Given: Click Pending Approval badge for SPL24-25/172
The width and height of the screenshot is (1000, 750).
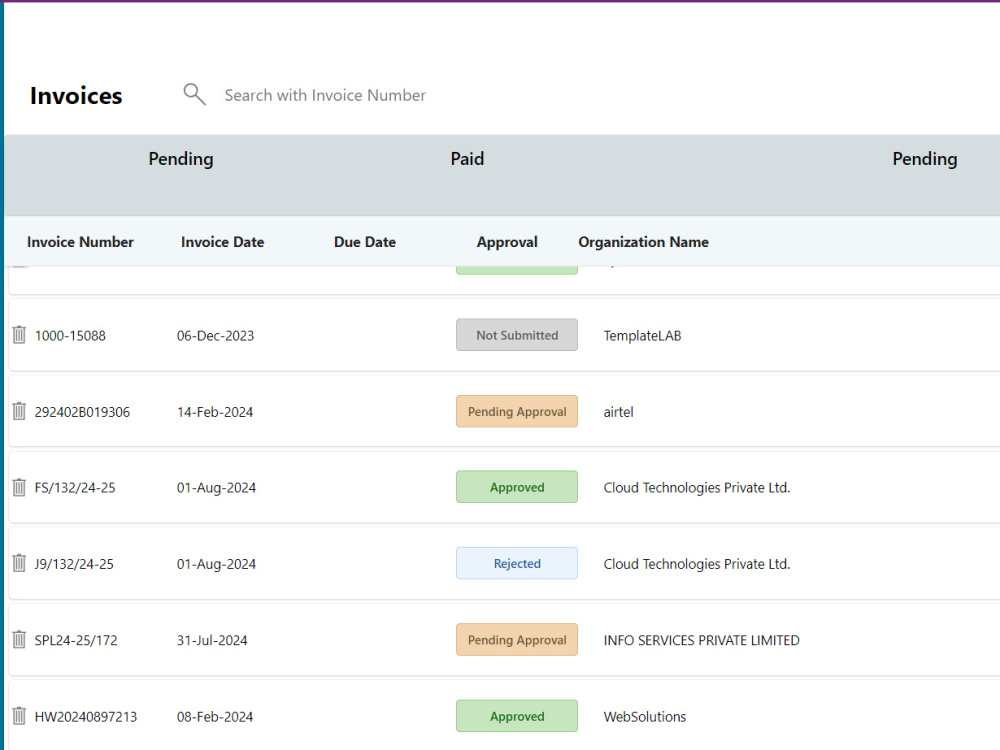Looking at the screenshot, I should coord(516,639).
